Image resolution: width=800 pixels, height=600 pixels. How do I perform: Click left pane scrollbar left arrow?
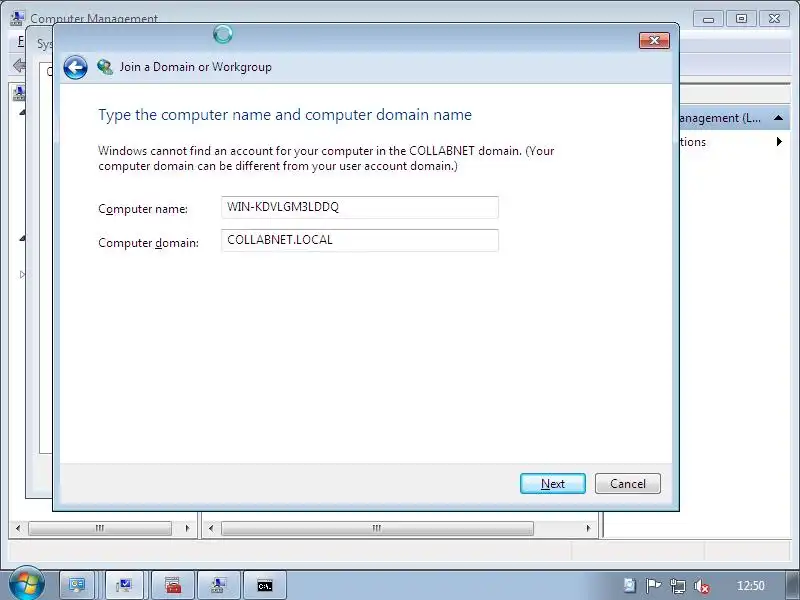[18, 528]
